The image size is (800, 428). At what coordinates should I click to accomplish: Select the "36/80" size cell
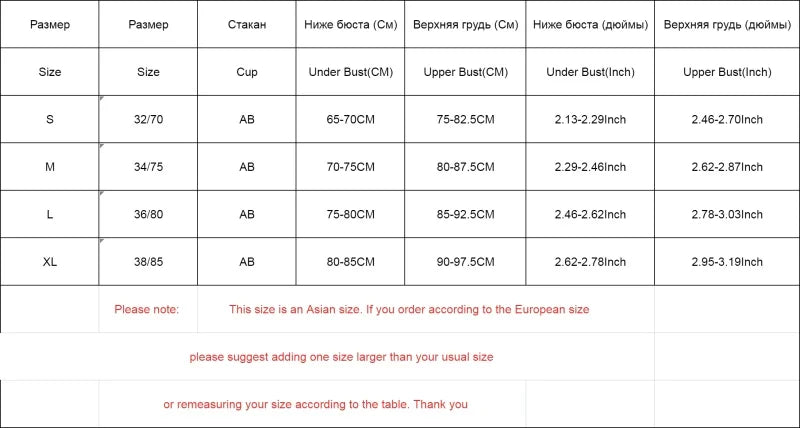(148, 214)
